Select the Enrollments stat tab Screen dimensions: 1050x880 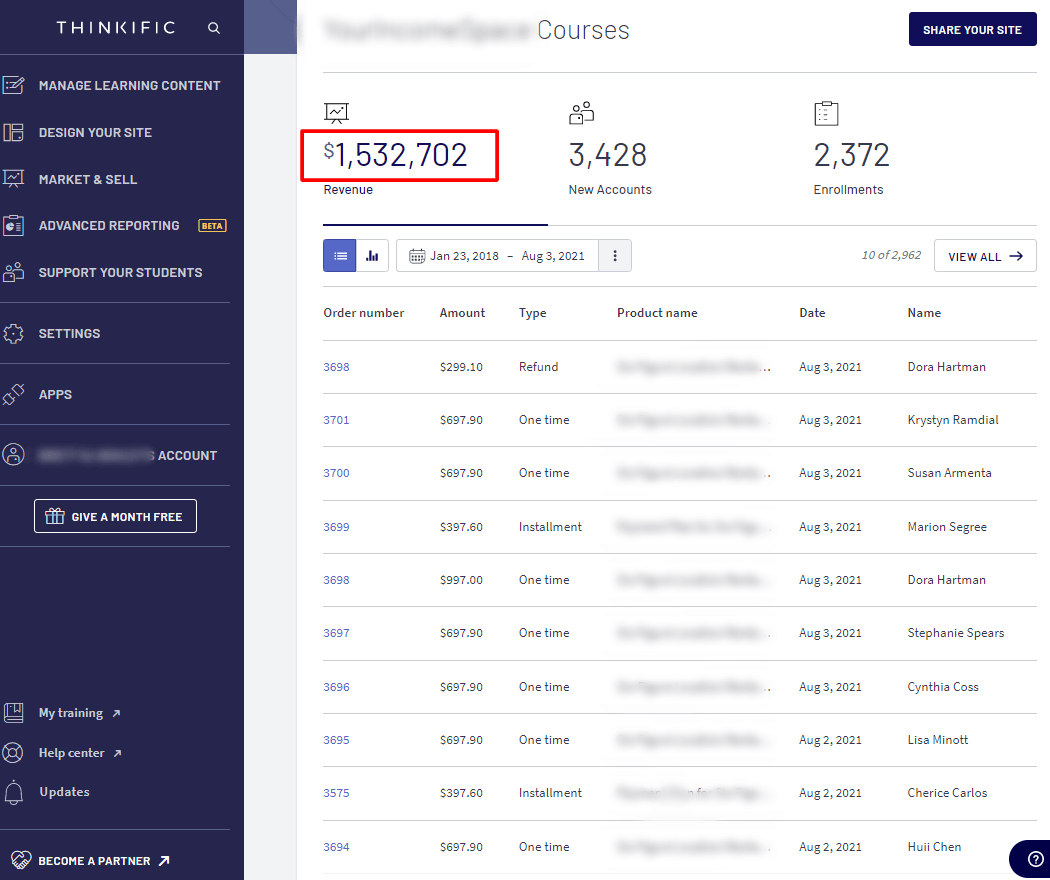pos(851,155)
